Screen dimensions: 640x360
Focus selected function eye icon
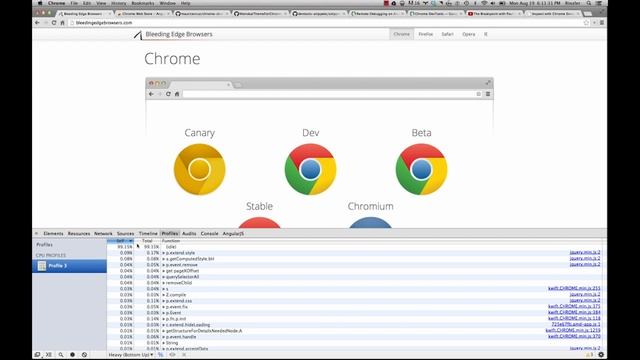click(172, 355)
